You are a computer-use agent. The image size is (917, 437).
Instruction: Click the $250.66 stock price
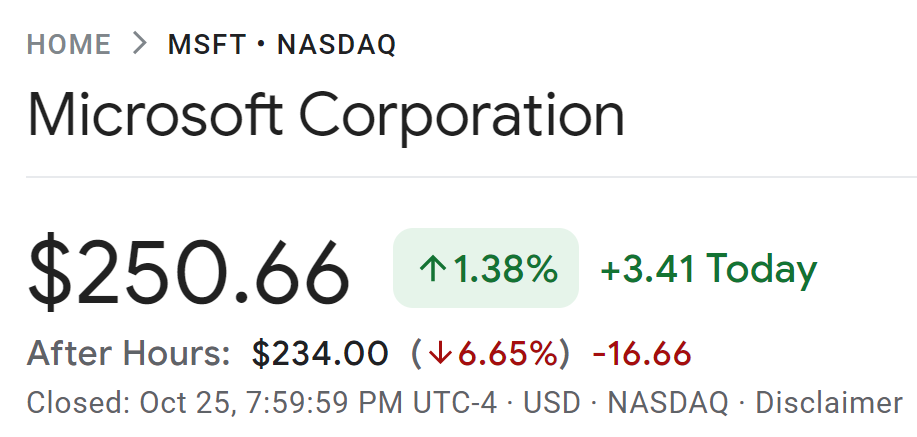188,273
